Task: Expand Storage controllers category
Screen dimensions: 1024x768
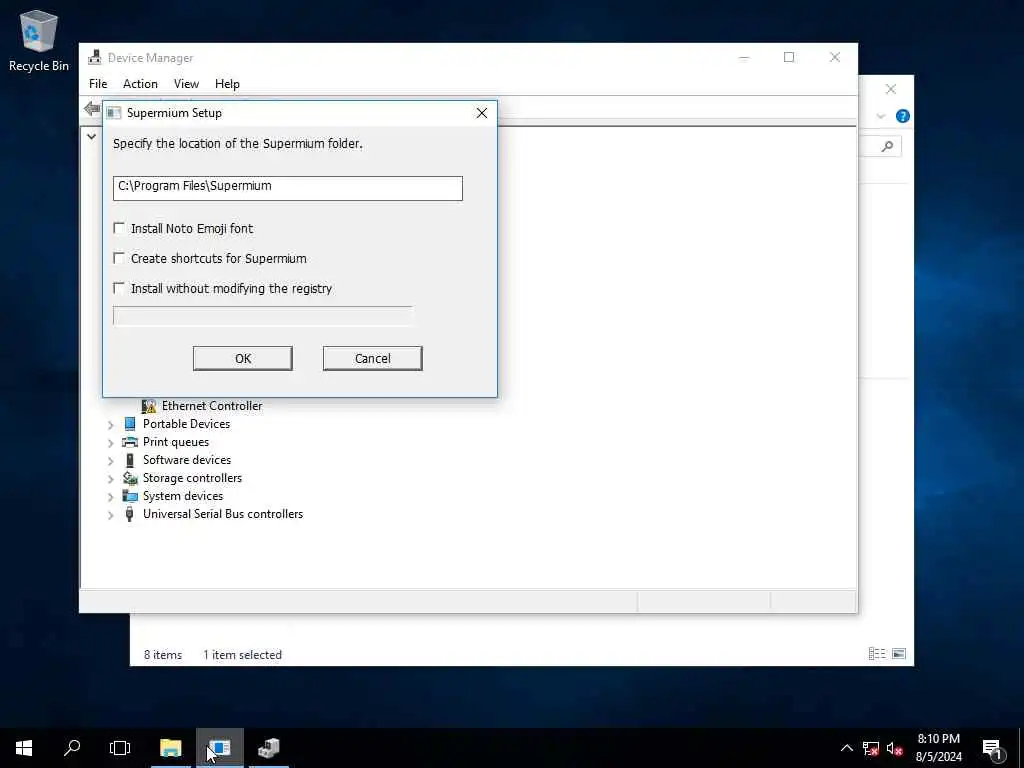Action: (110, 479)
